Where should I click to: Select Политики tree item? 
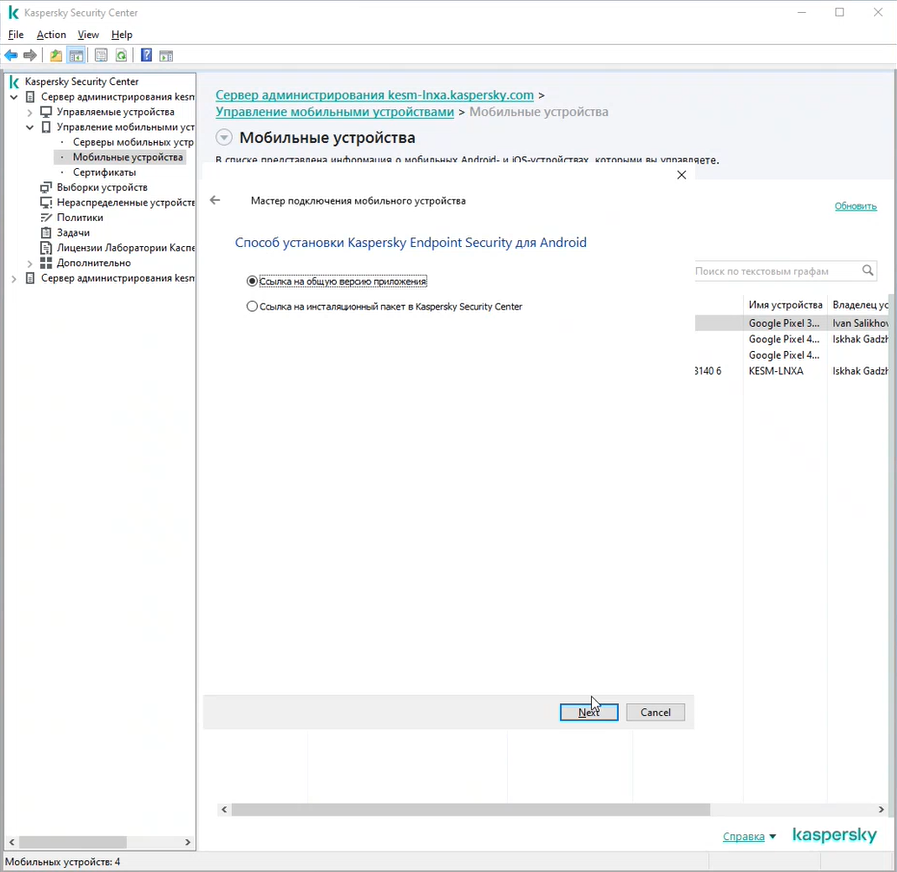(x=80, y=217)
